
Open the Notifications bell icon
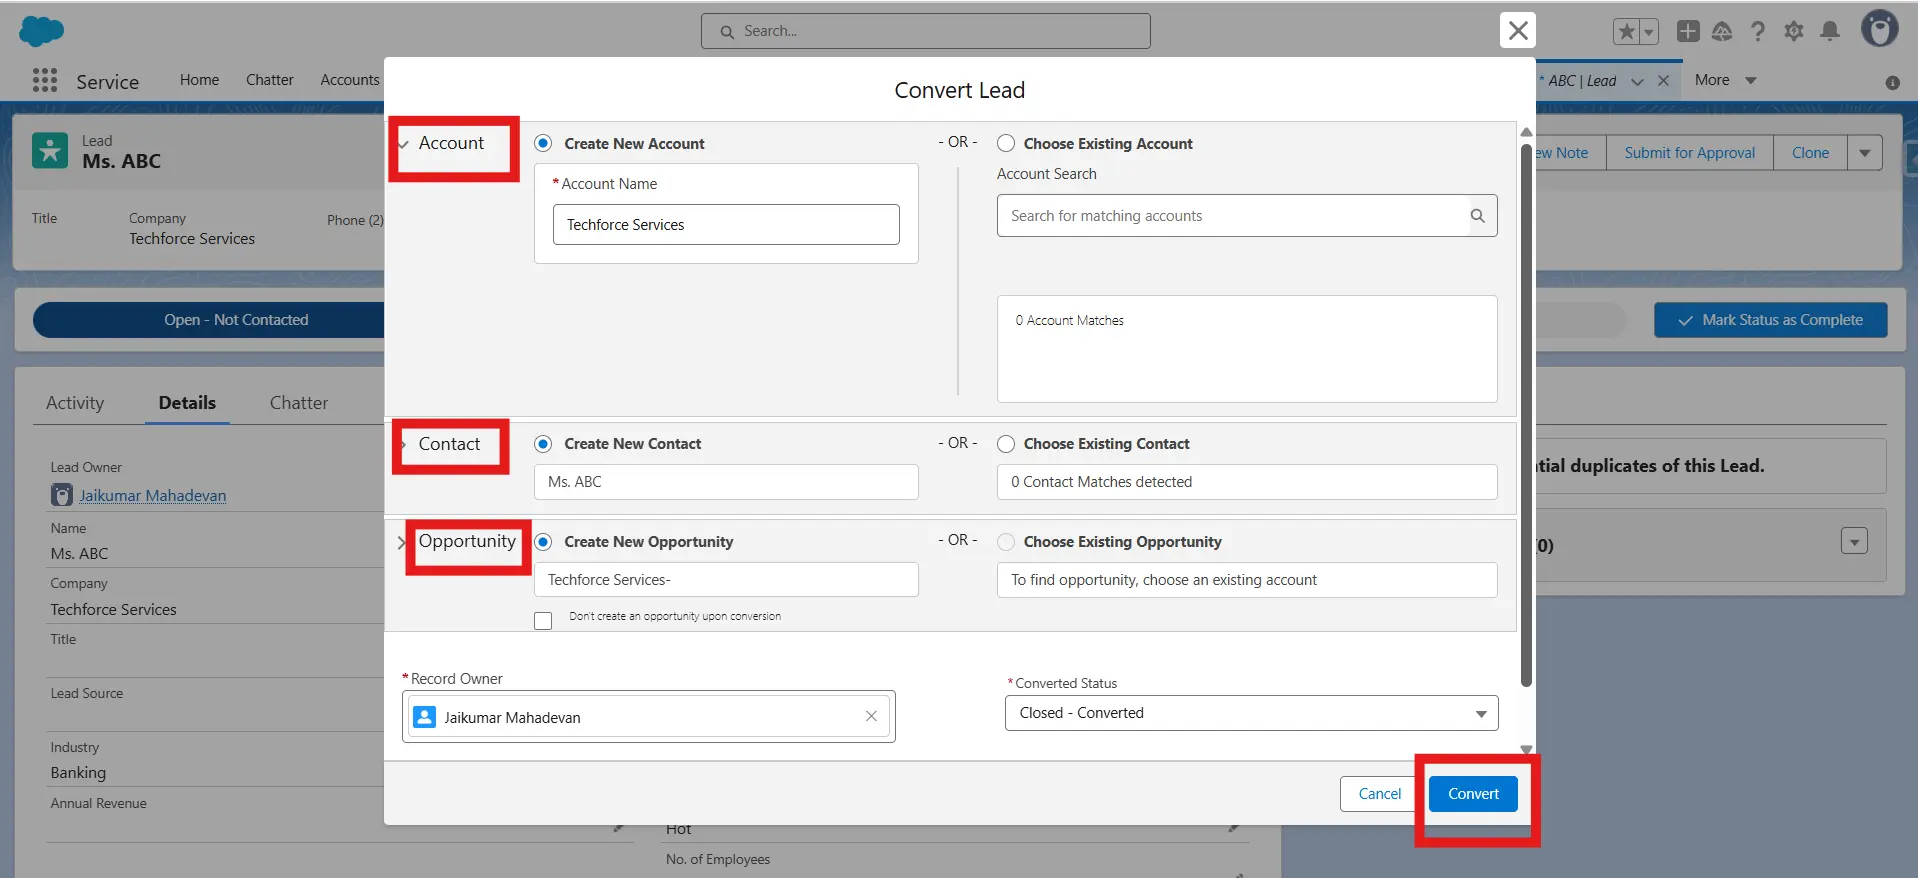pyautogui.click(x=1830, y=32)
